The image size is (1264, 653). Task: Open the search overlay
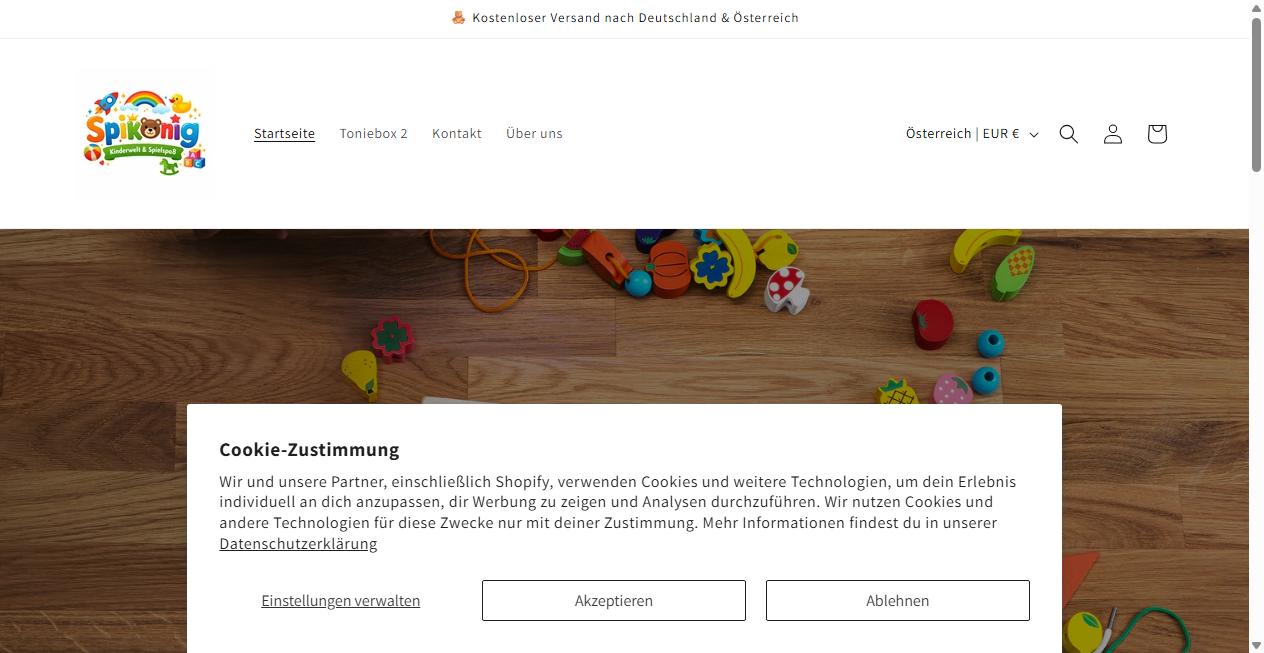pyautogui.click(x=1068, y=133)
